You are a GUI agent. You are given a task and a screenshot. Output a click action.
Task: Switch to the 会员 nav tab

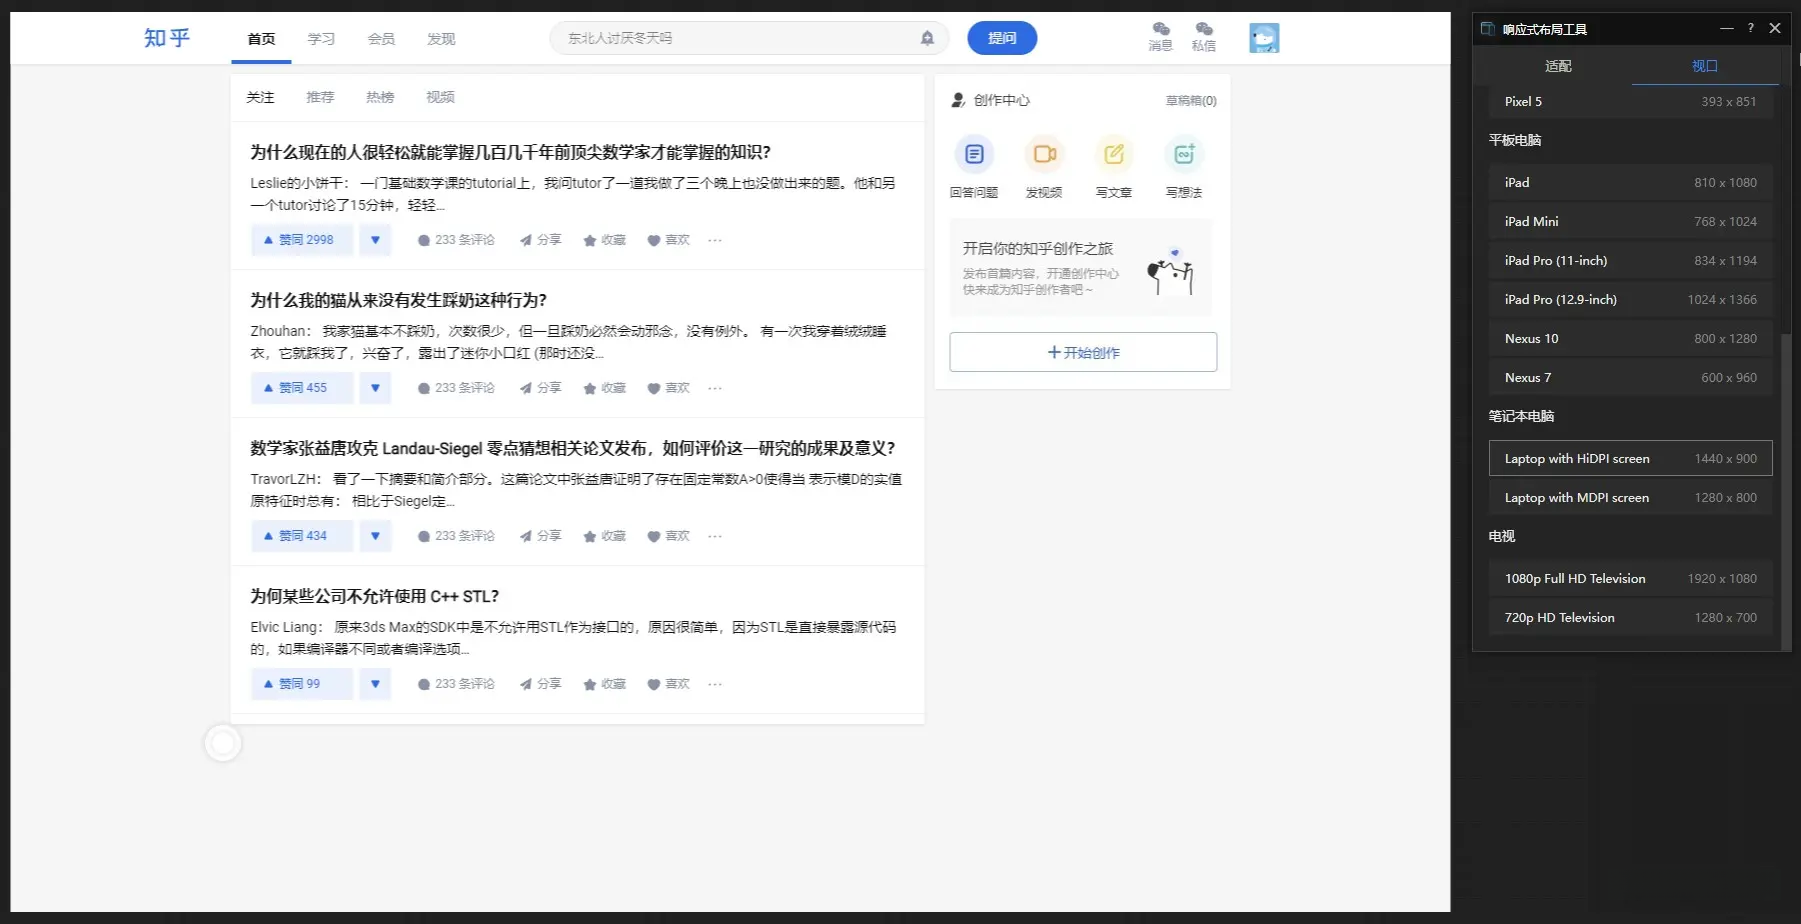(381, 39)
